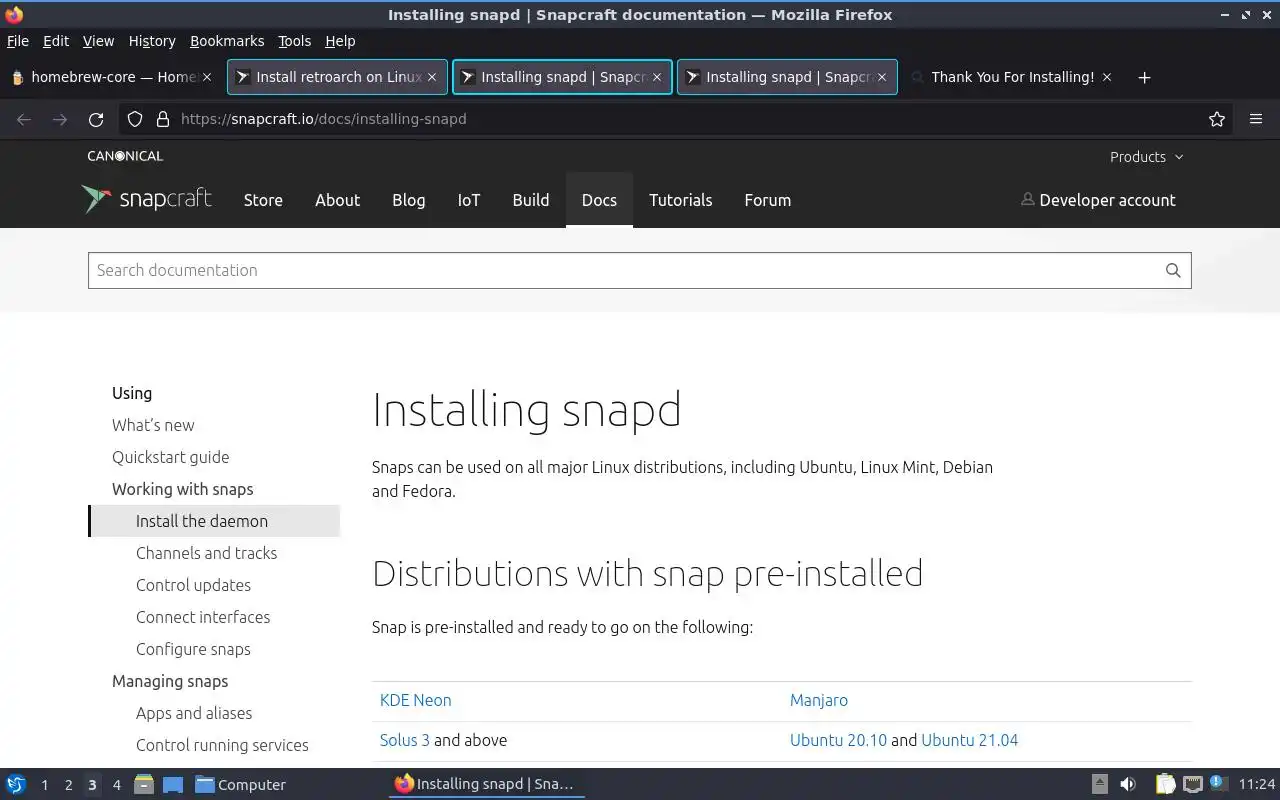Viewport: 1280px width, 800px height.
Task: Open the Tools menu
Action: [295, 41]
